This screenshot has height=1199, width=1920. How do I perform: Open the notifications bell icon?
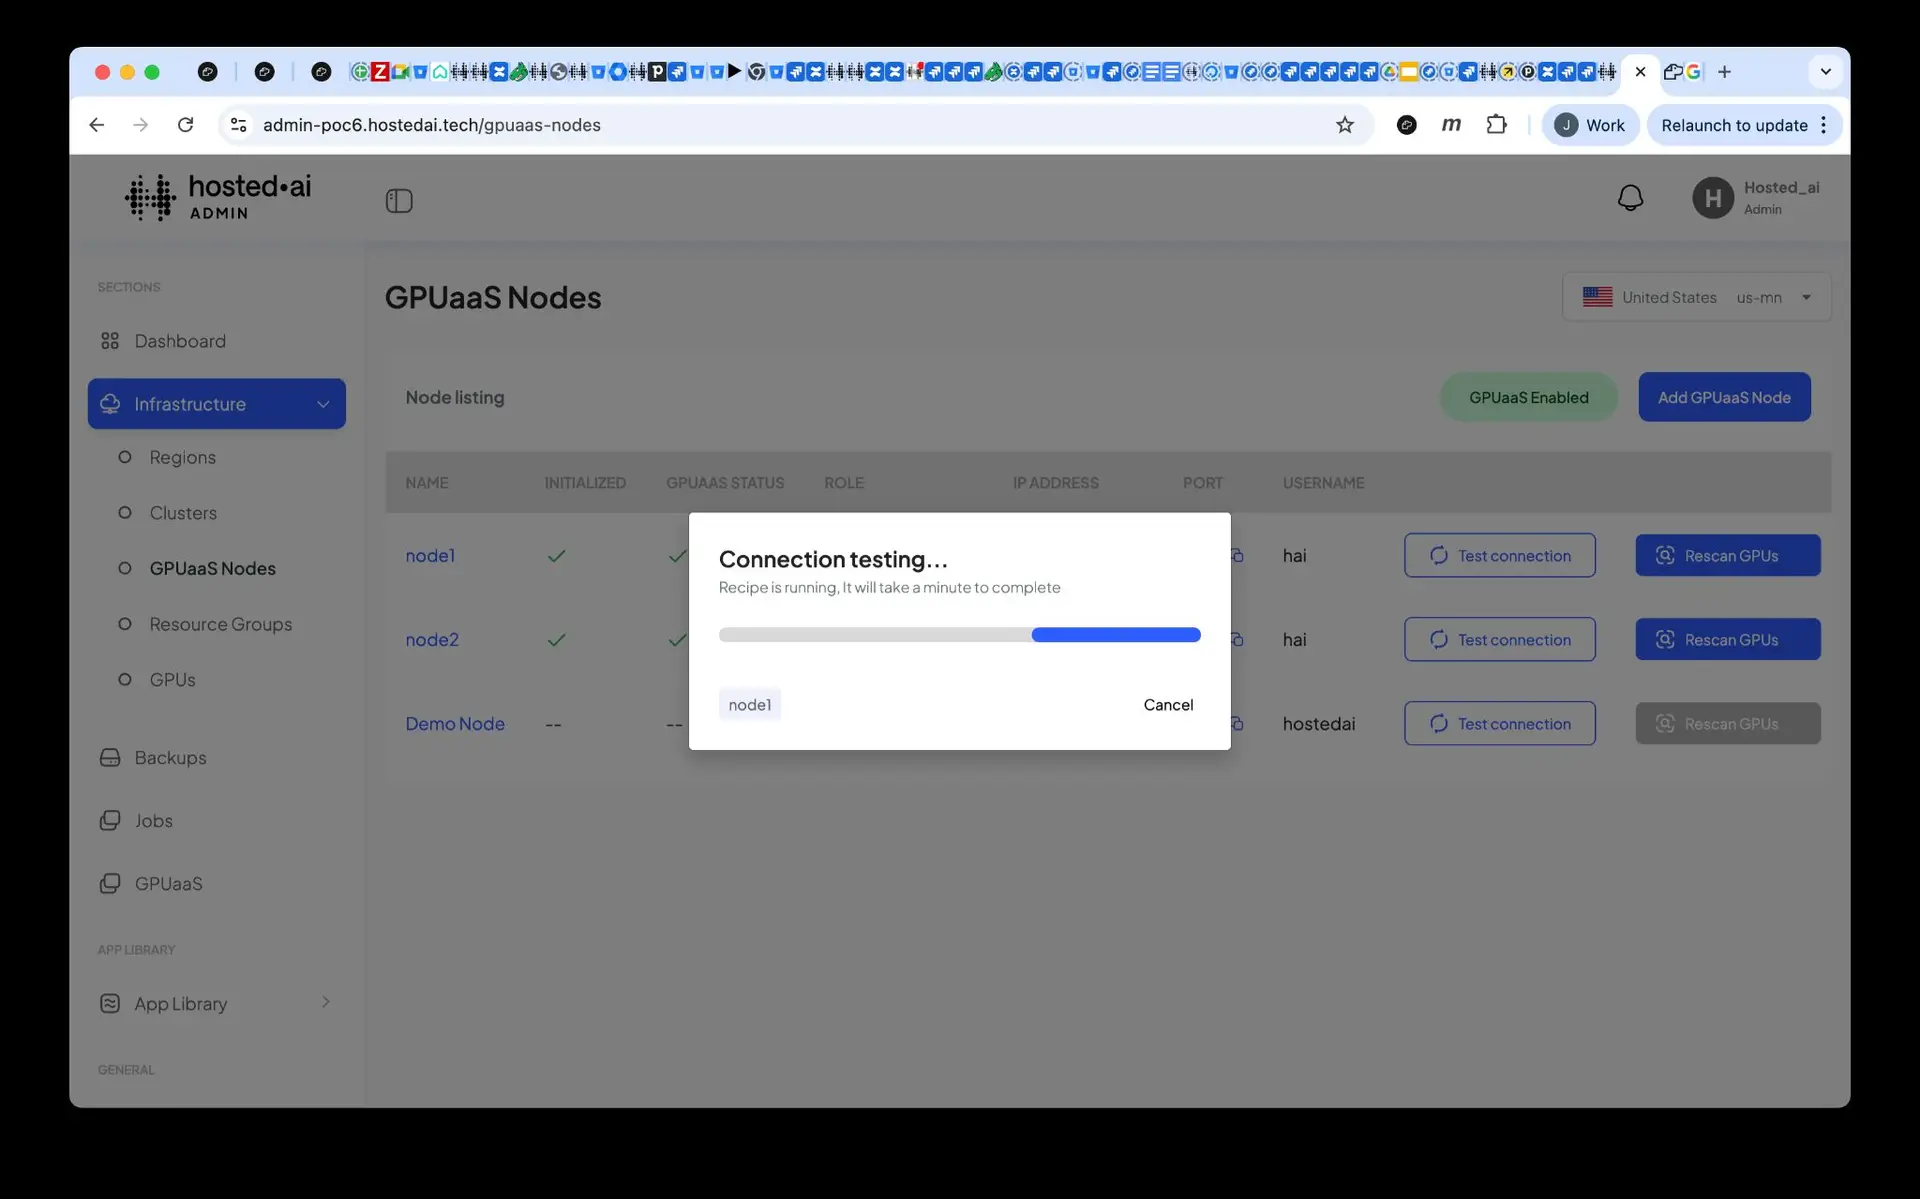pos(1630,197)
